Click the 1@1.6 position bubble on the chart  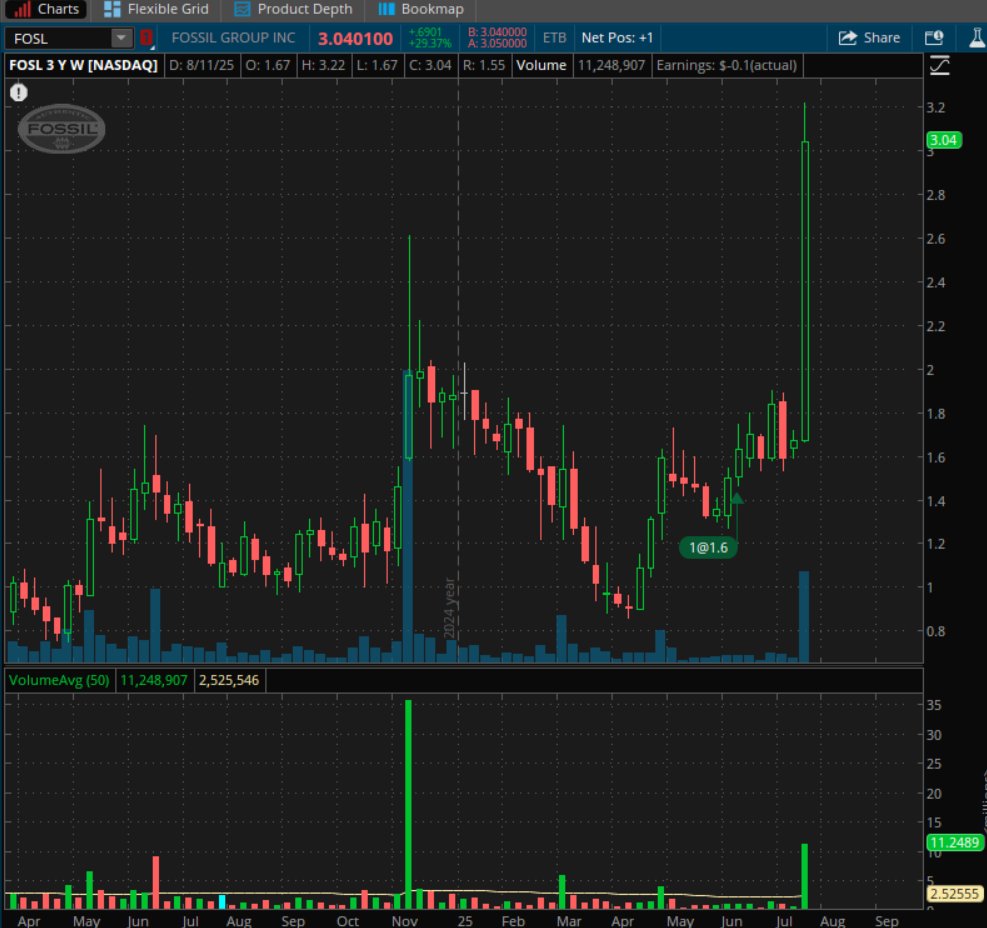[x=708, y=547]
